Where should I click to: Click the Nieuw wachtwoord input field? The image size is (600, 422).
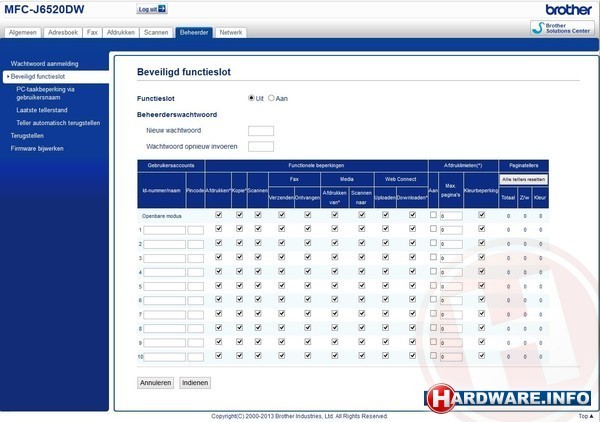click(x=260, y=131)
